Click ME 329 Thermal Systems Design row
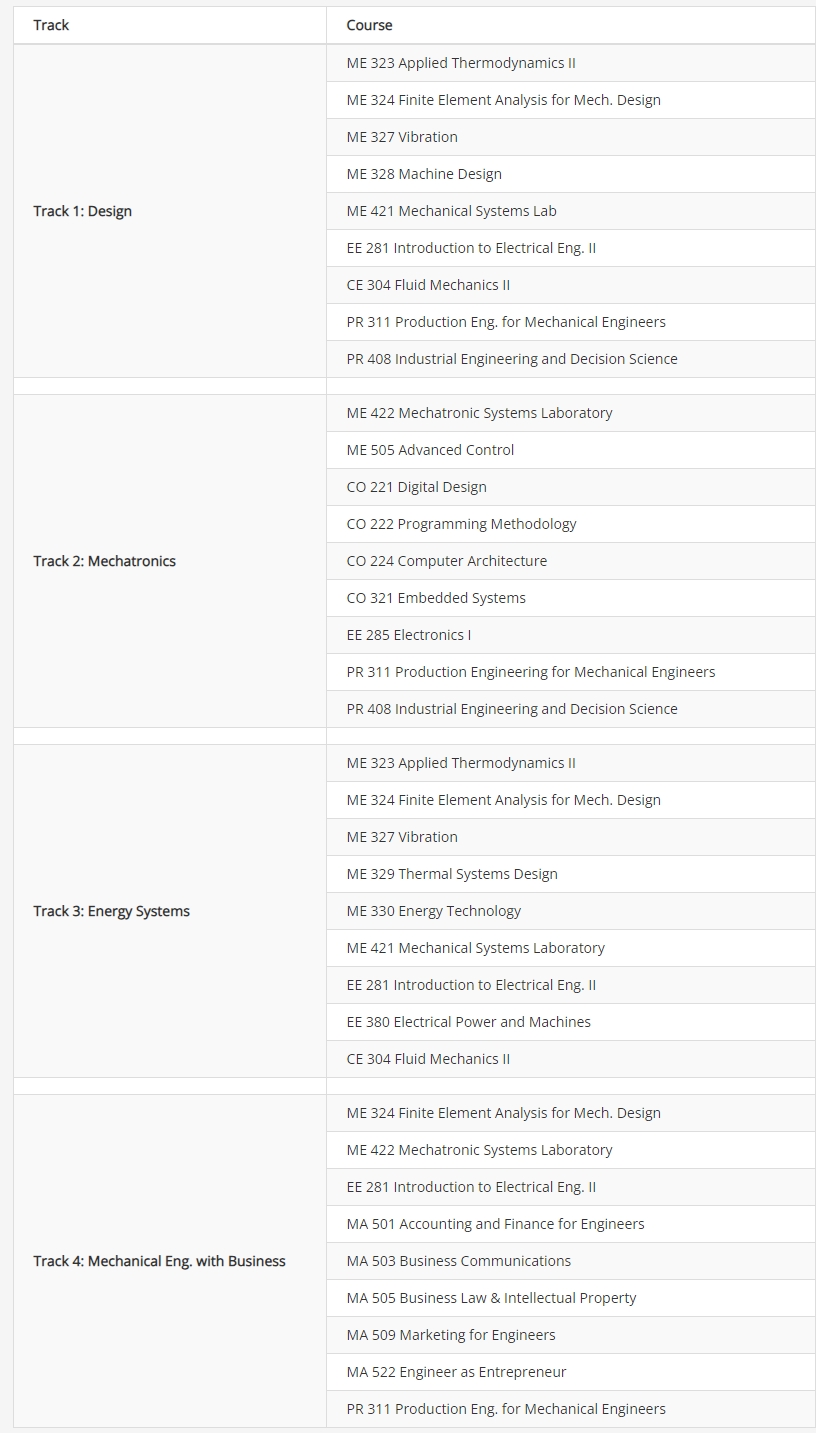This screenshot has height=1433, width=816. point(452,874)
